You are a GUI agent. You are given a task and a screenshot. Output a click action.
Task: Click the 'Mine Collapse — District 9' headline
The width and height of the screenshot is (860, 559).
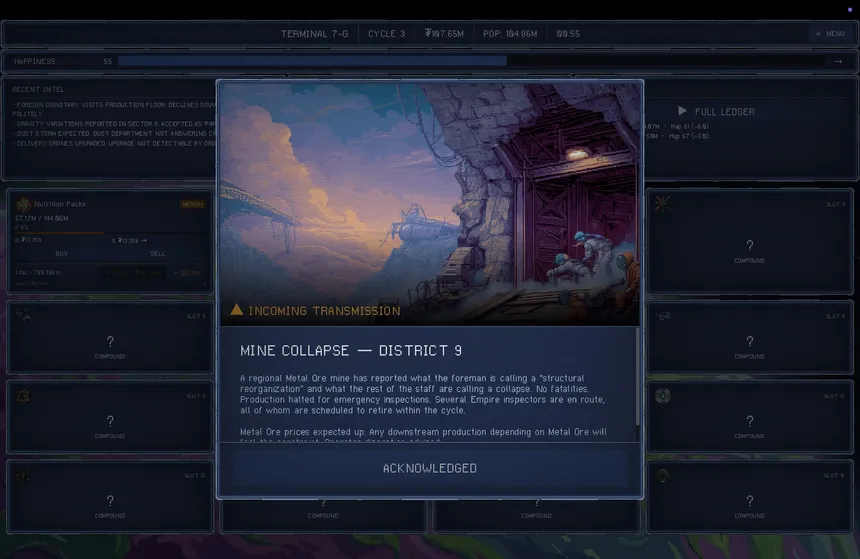point(351,351)
